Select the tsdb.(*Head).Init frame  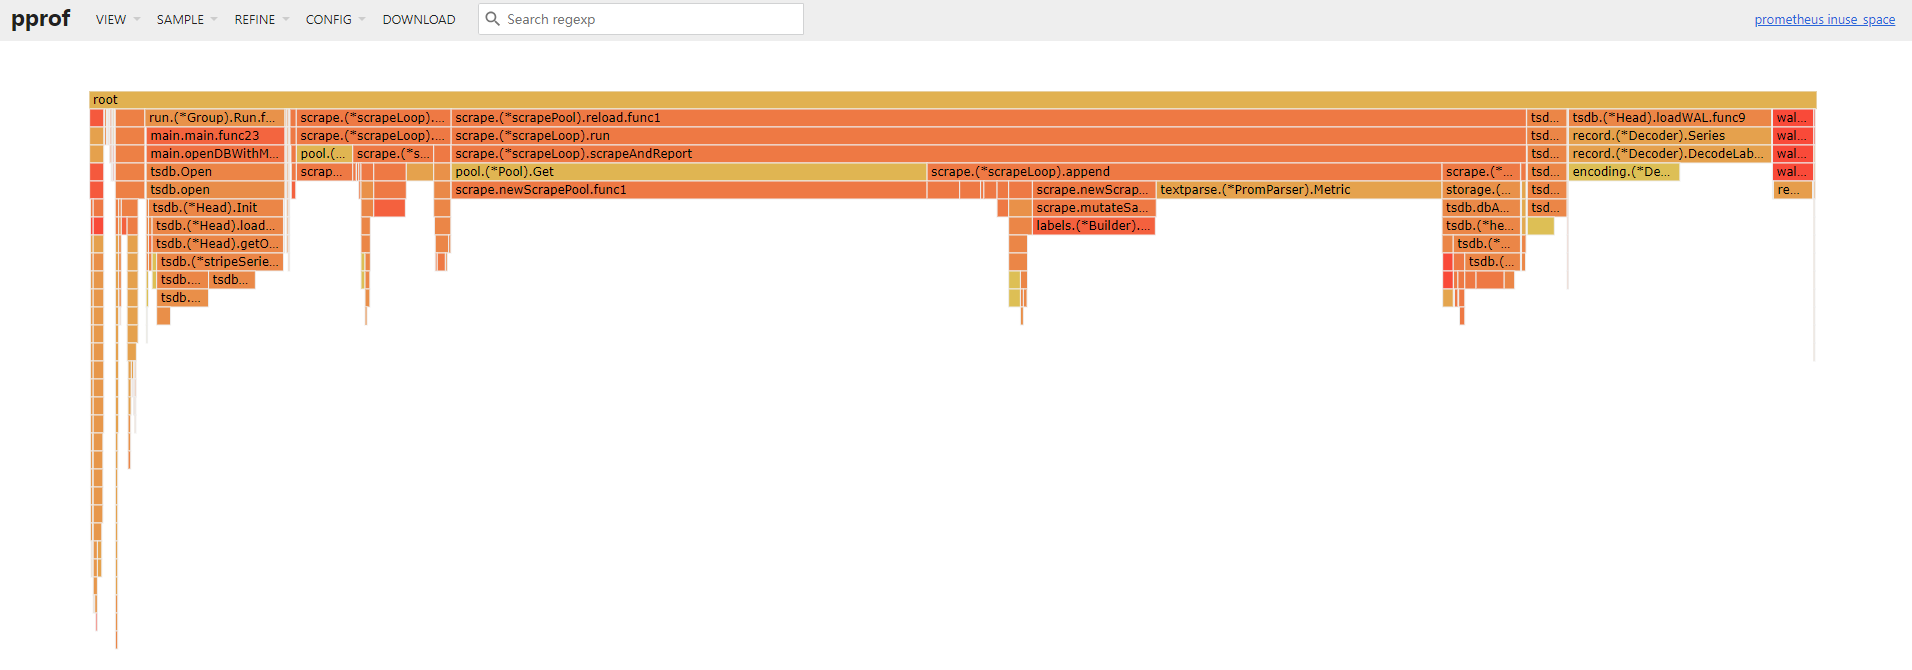[x=216, y=208]
